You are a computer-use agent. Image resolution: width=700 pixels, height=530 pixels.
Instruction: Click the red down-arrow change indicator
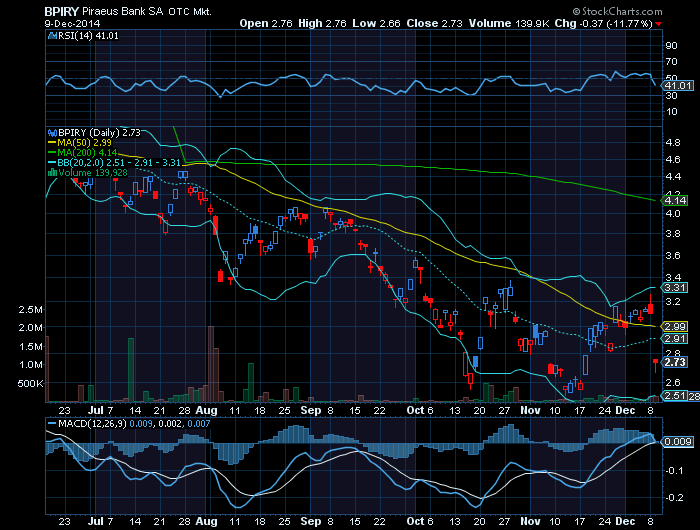[658, 24]
